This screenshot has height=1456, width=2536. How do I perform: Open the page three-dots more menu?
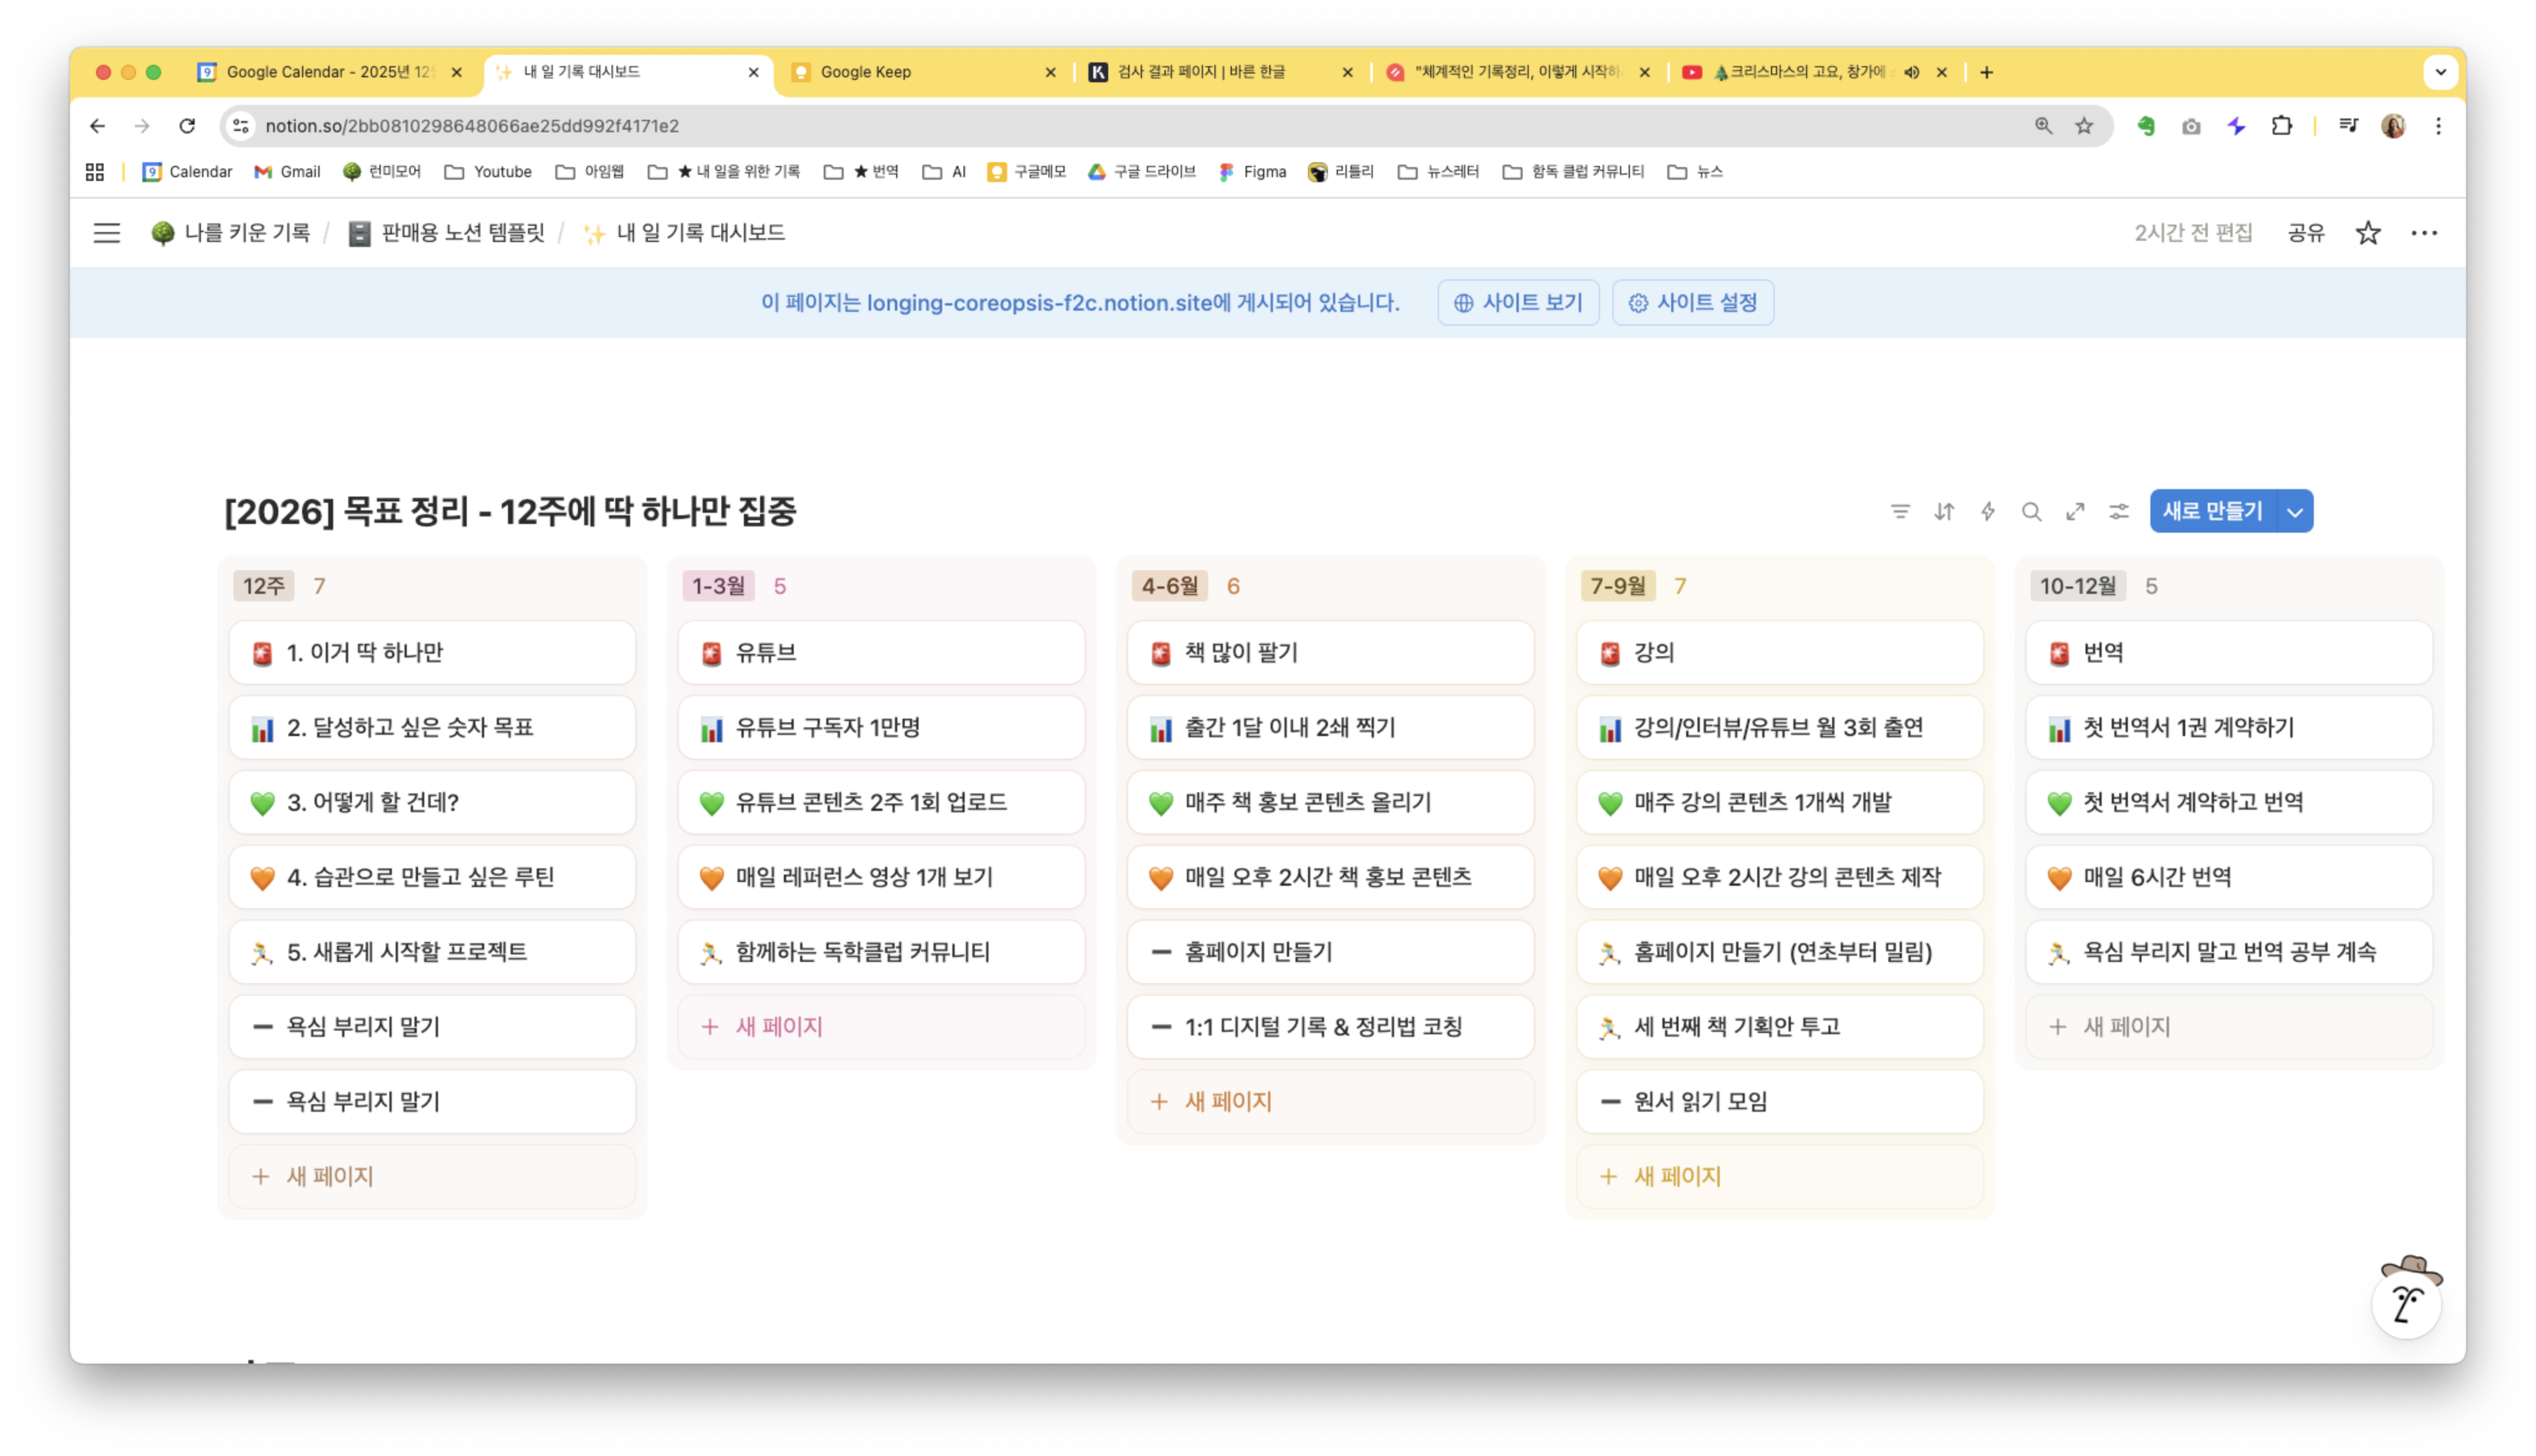(2424, 233)
